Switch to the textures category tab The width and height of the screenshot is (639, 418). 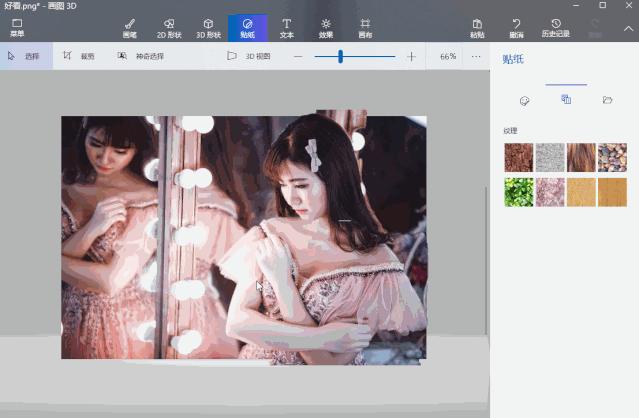(x=566, y=99)
